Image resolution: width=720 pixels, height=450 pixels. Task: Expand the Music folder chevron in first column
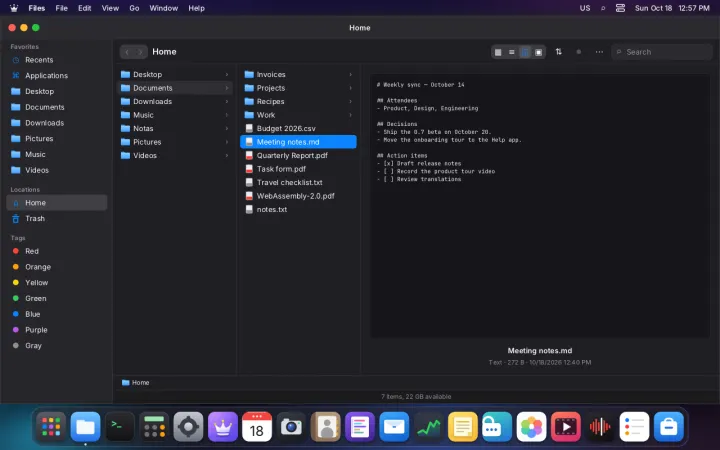(x=227, y=115)
